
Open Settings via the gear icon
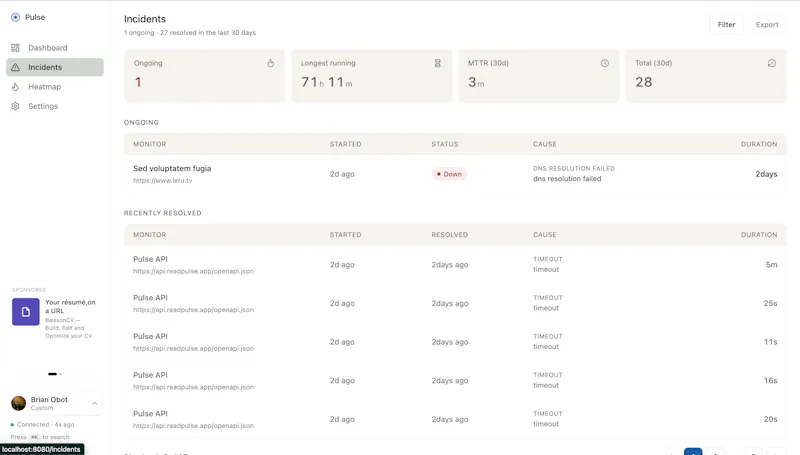click(15, 106)
